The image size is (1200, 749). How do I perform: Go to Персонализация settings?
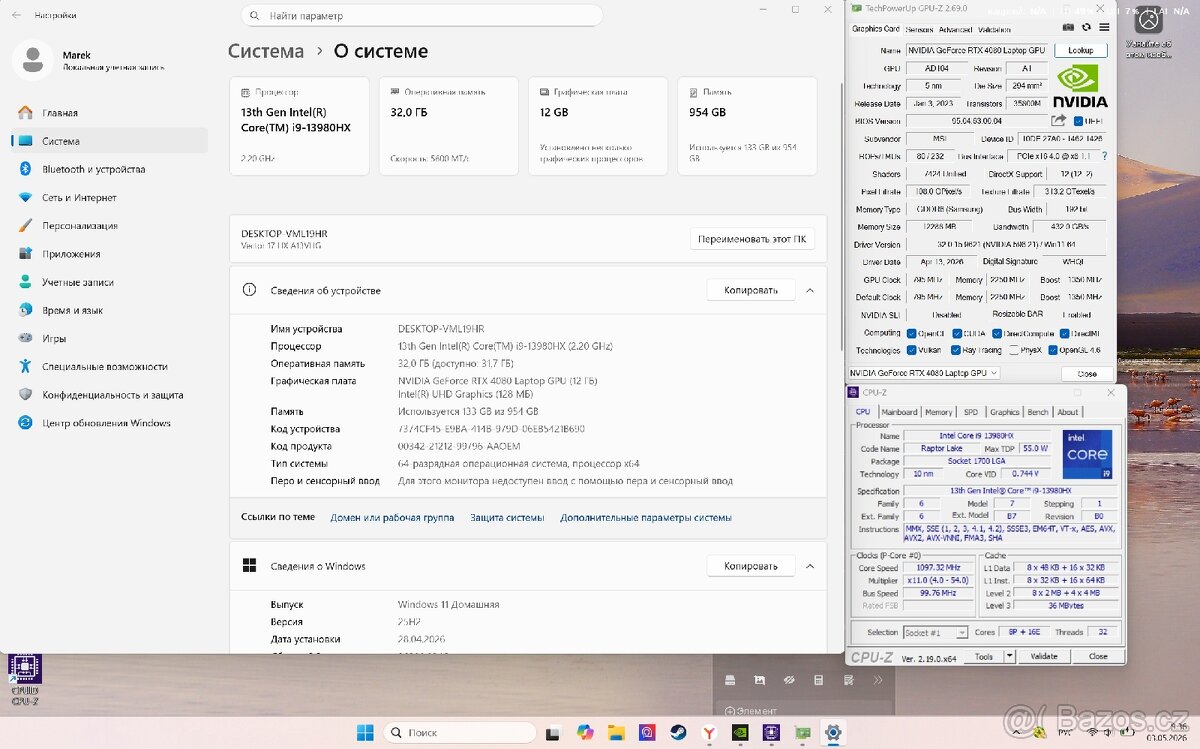click(x=108, y=226)
